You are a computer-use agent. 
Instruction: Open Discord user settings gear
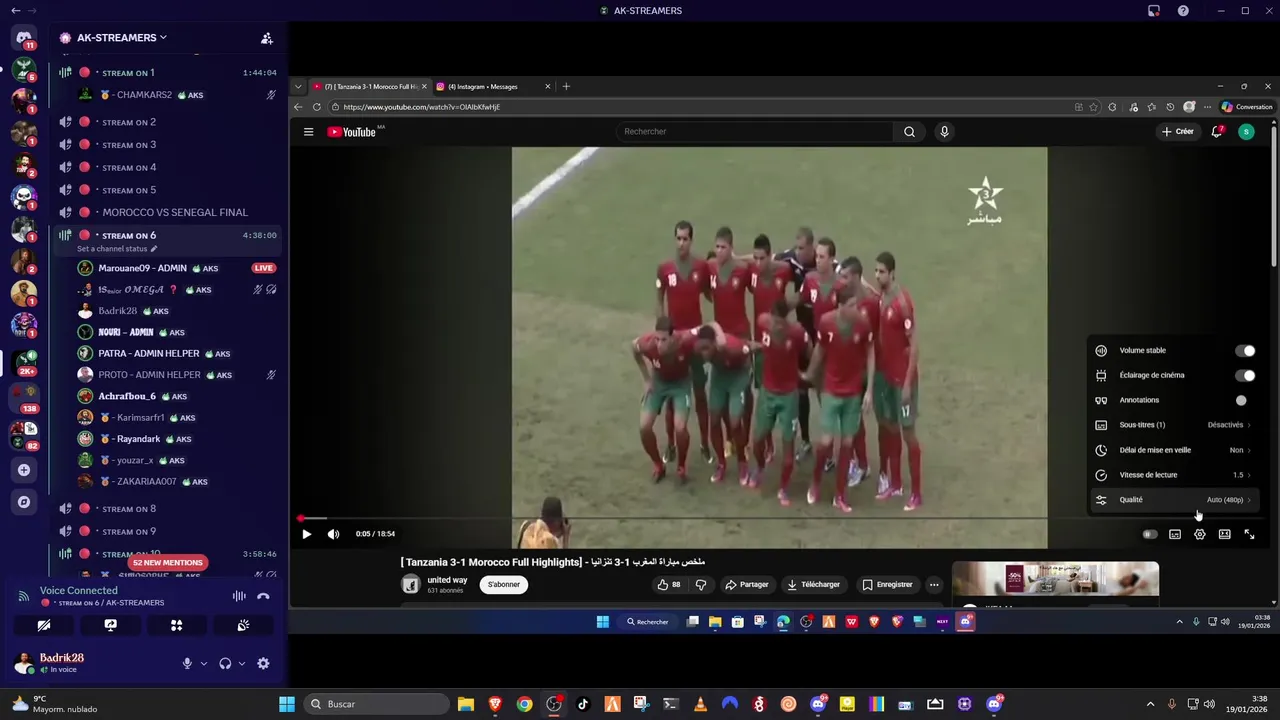click(x=263, y=663)
